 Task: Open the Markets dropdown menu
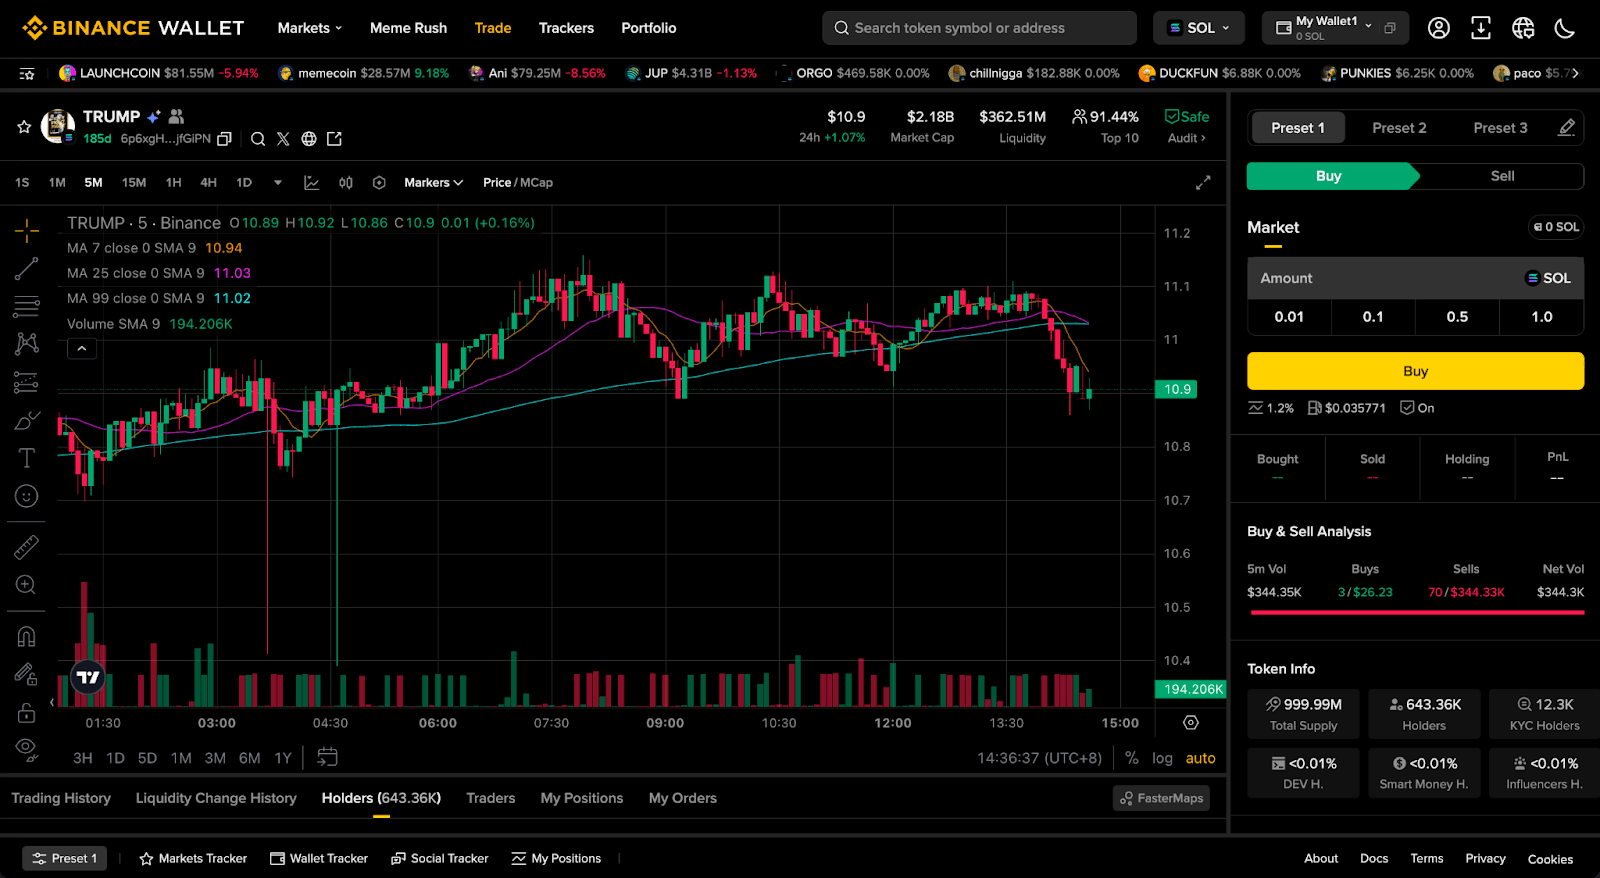(310, 28)
